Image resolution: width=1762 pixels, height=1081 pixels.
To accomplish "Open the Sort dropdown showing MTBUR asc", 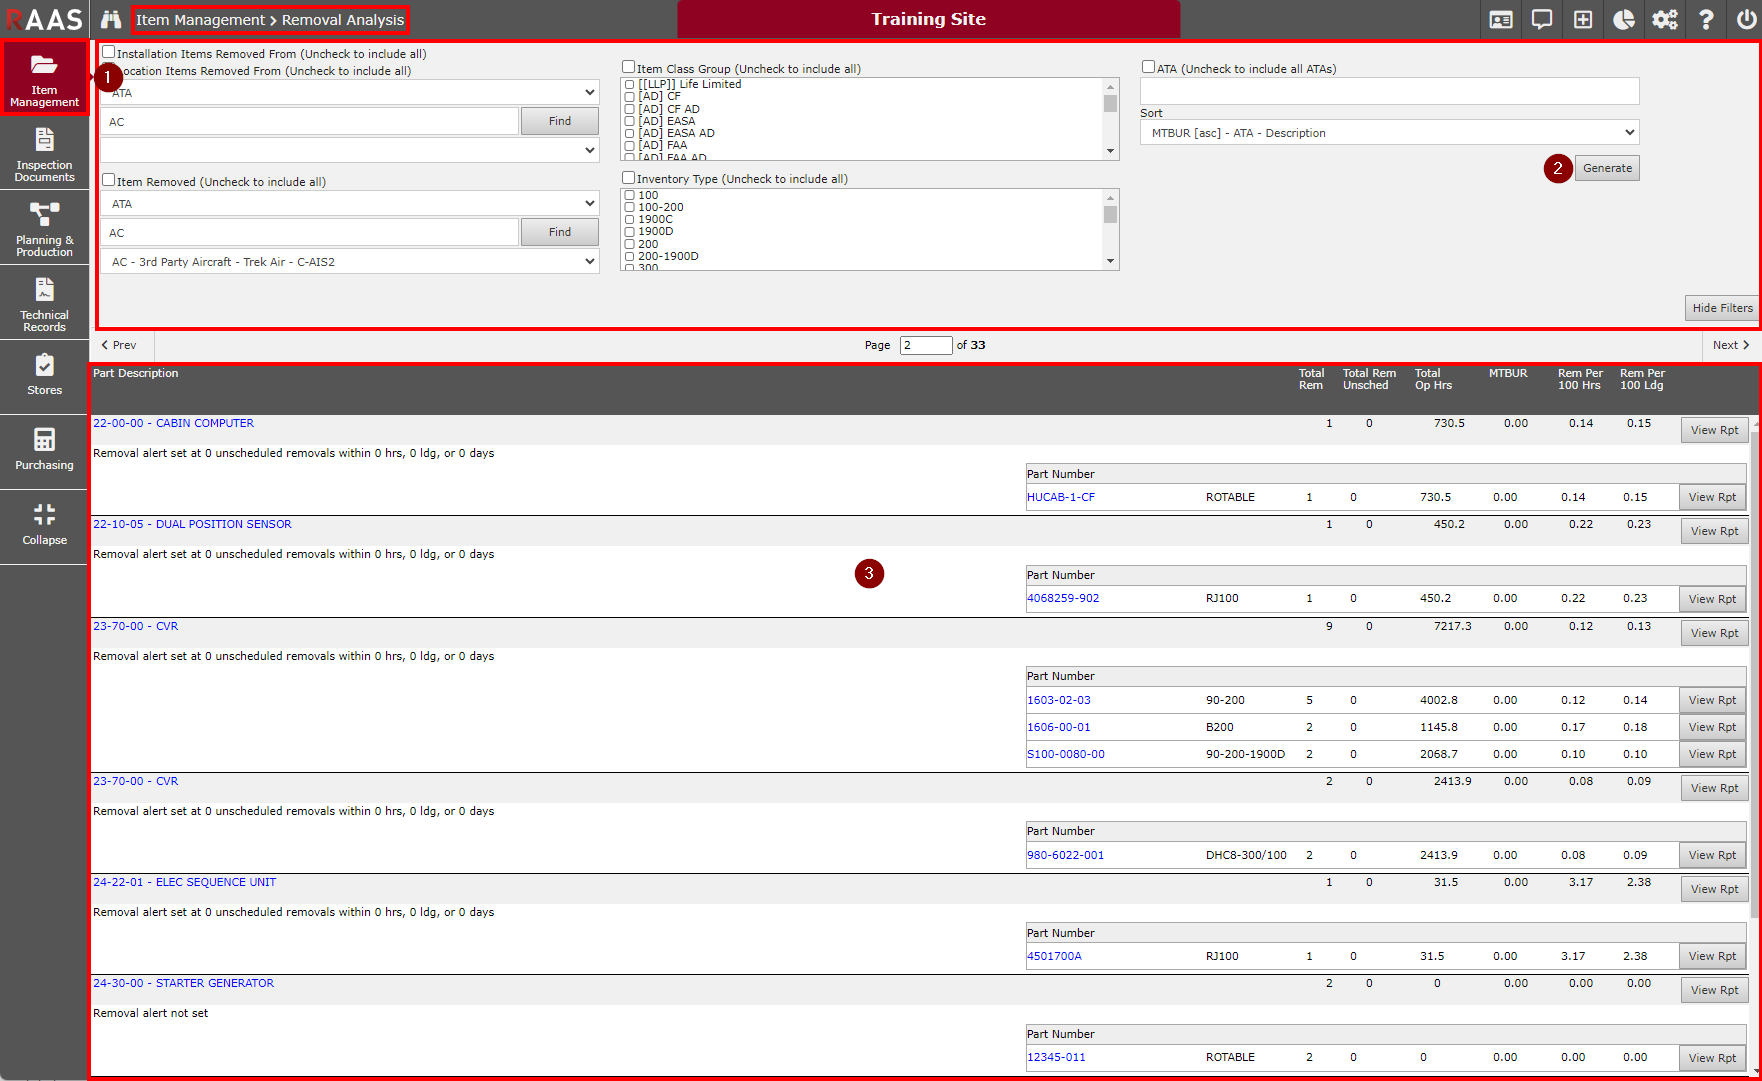I will 1389,133.
